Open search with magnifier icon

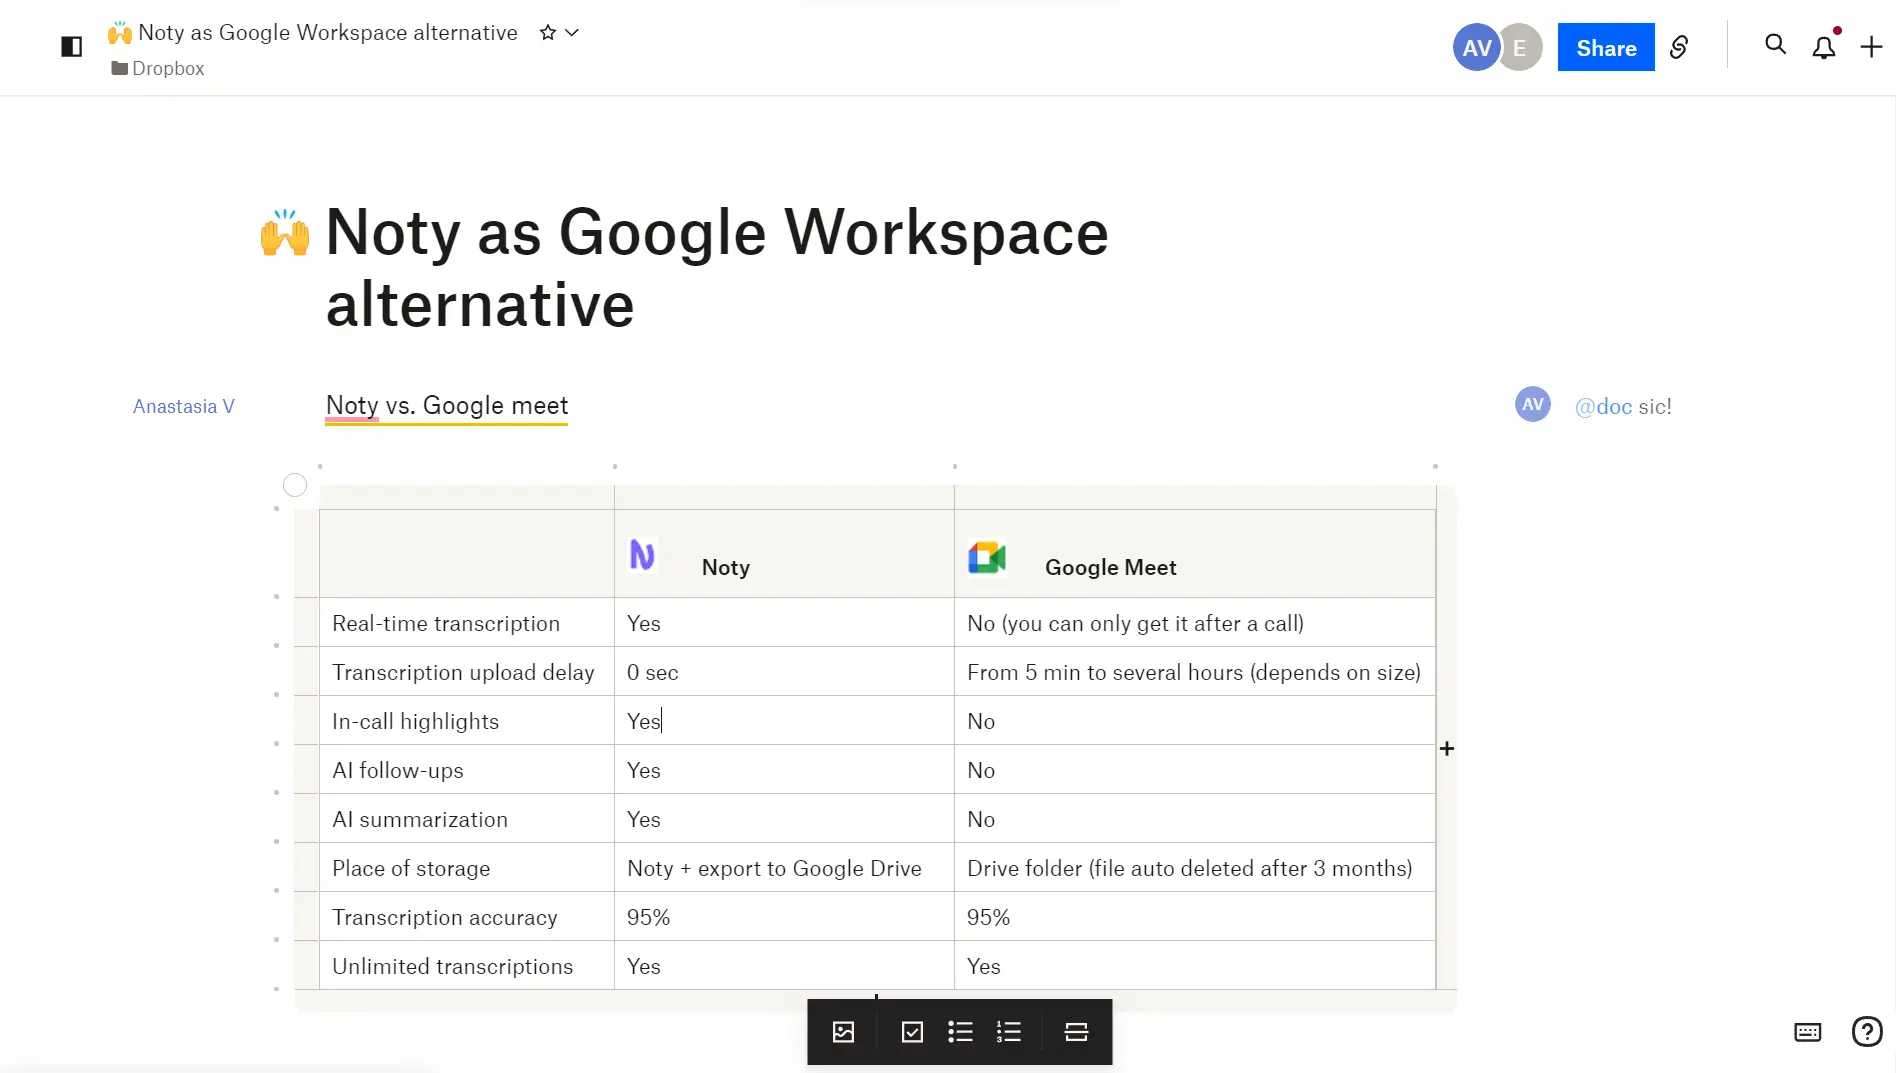click(1775, 45)
